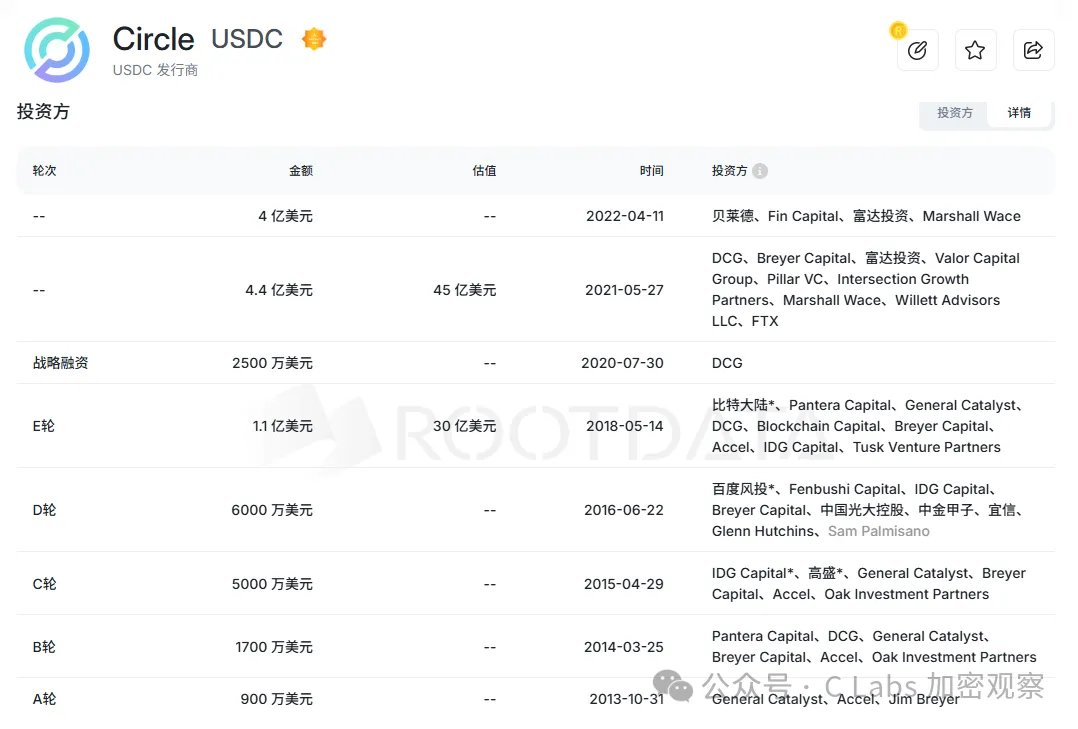
Task: Open investor 贝莱德 link
Action: click(x=732, y=217)
